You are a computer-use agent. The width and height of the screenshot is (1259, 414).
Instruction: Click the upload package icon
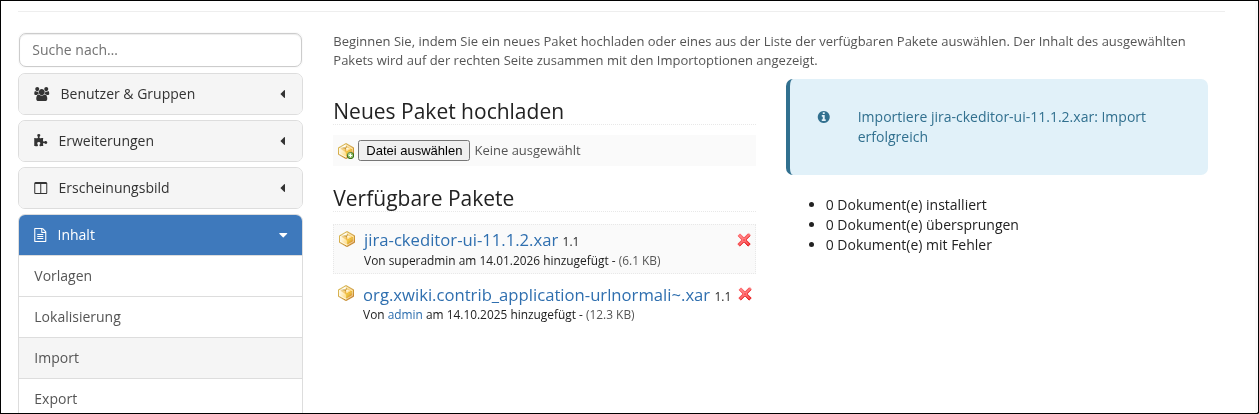pyautogui.click(x=346, y=151)
